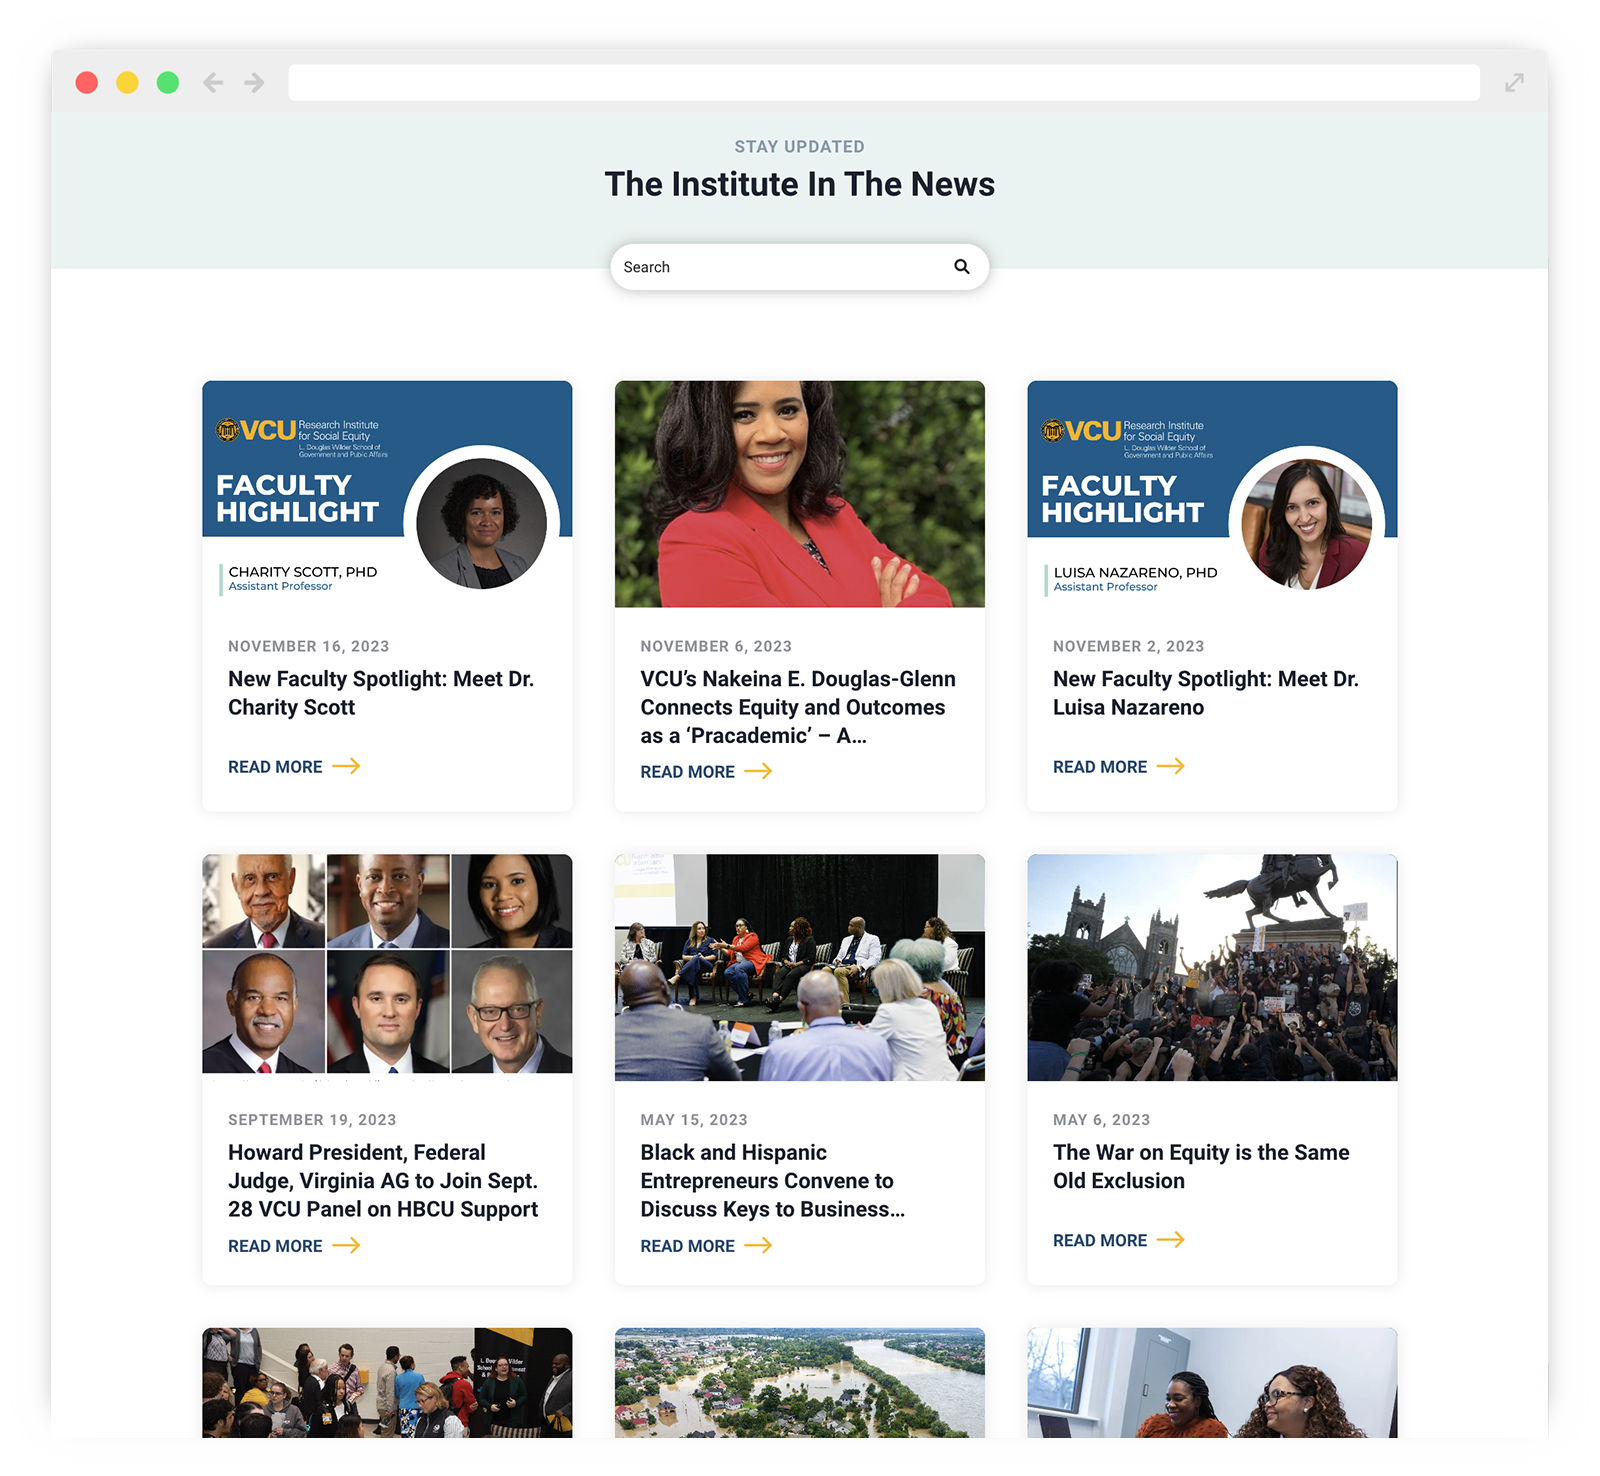Open headline The War on Equity article
1600x1476 pixels.
pos(1201,1166)
